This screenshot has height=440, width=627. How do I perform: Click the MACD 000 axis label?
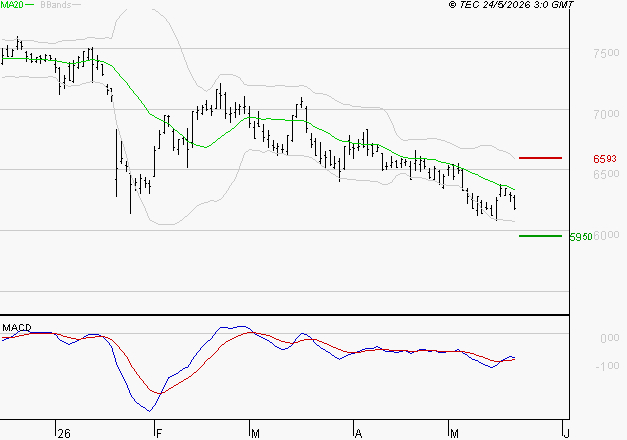pyautogui.click(x=610, y=338)
